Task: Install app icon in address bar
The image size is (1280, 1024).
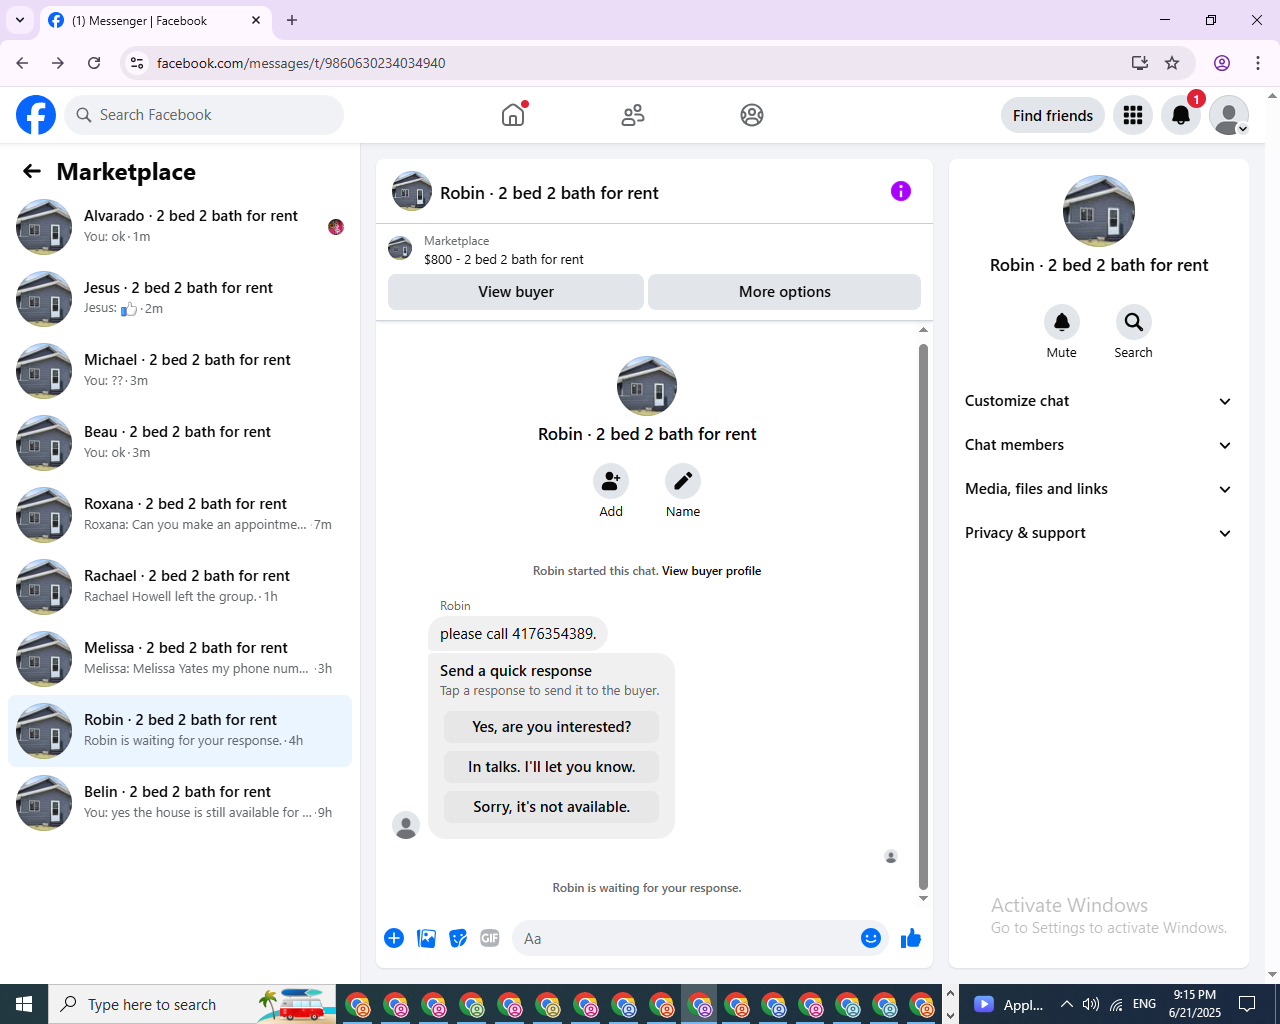Action: click(x=1140, y=63)
